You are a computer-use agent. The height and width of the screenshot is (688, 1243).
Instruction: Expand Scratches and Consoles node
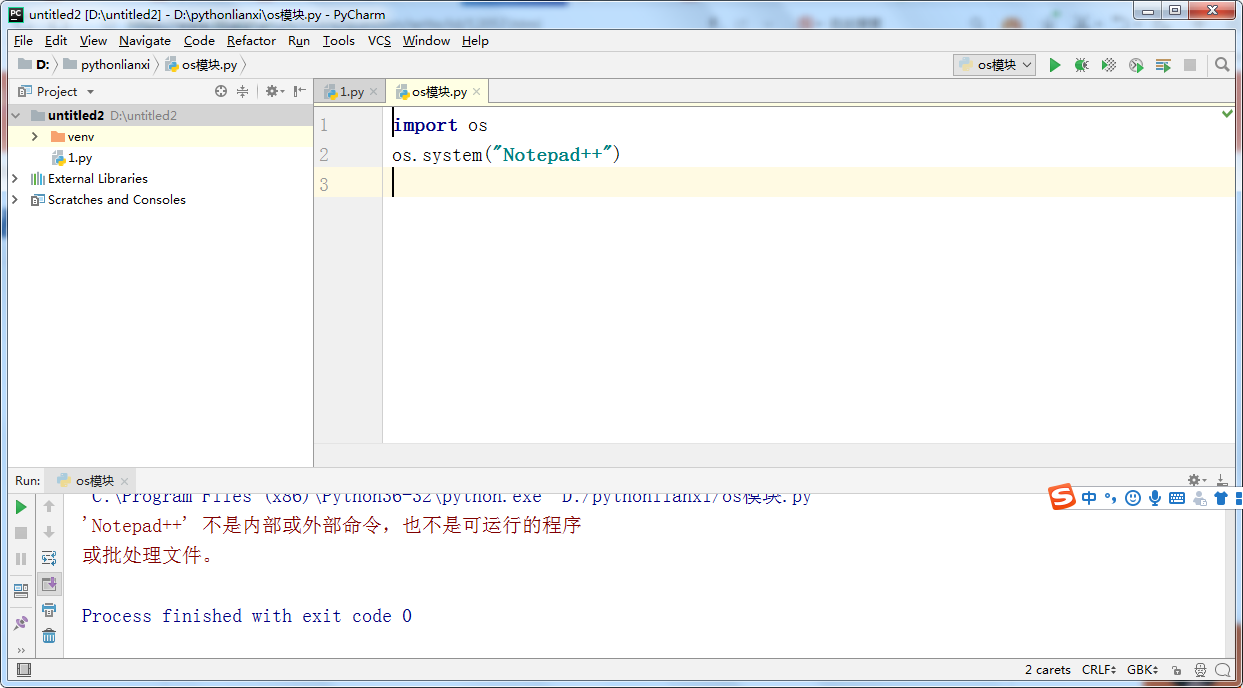click(x=15, y=200)
